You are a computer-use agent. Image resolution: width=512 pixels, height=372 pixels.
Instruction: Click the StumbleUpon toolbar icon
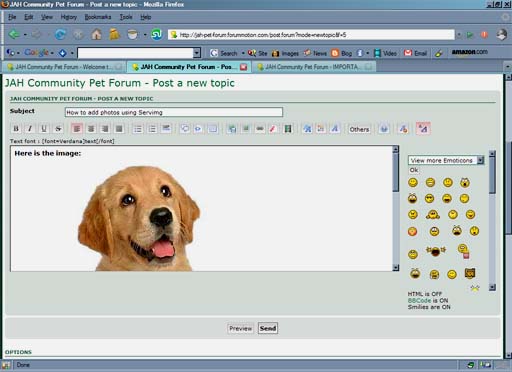click(156, 34)
